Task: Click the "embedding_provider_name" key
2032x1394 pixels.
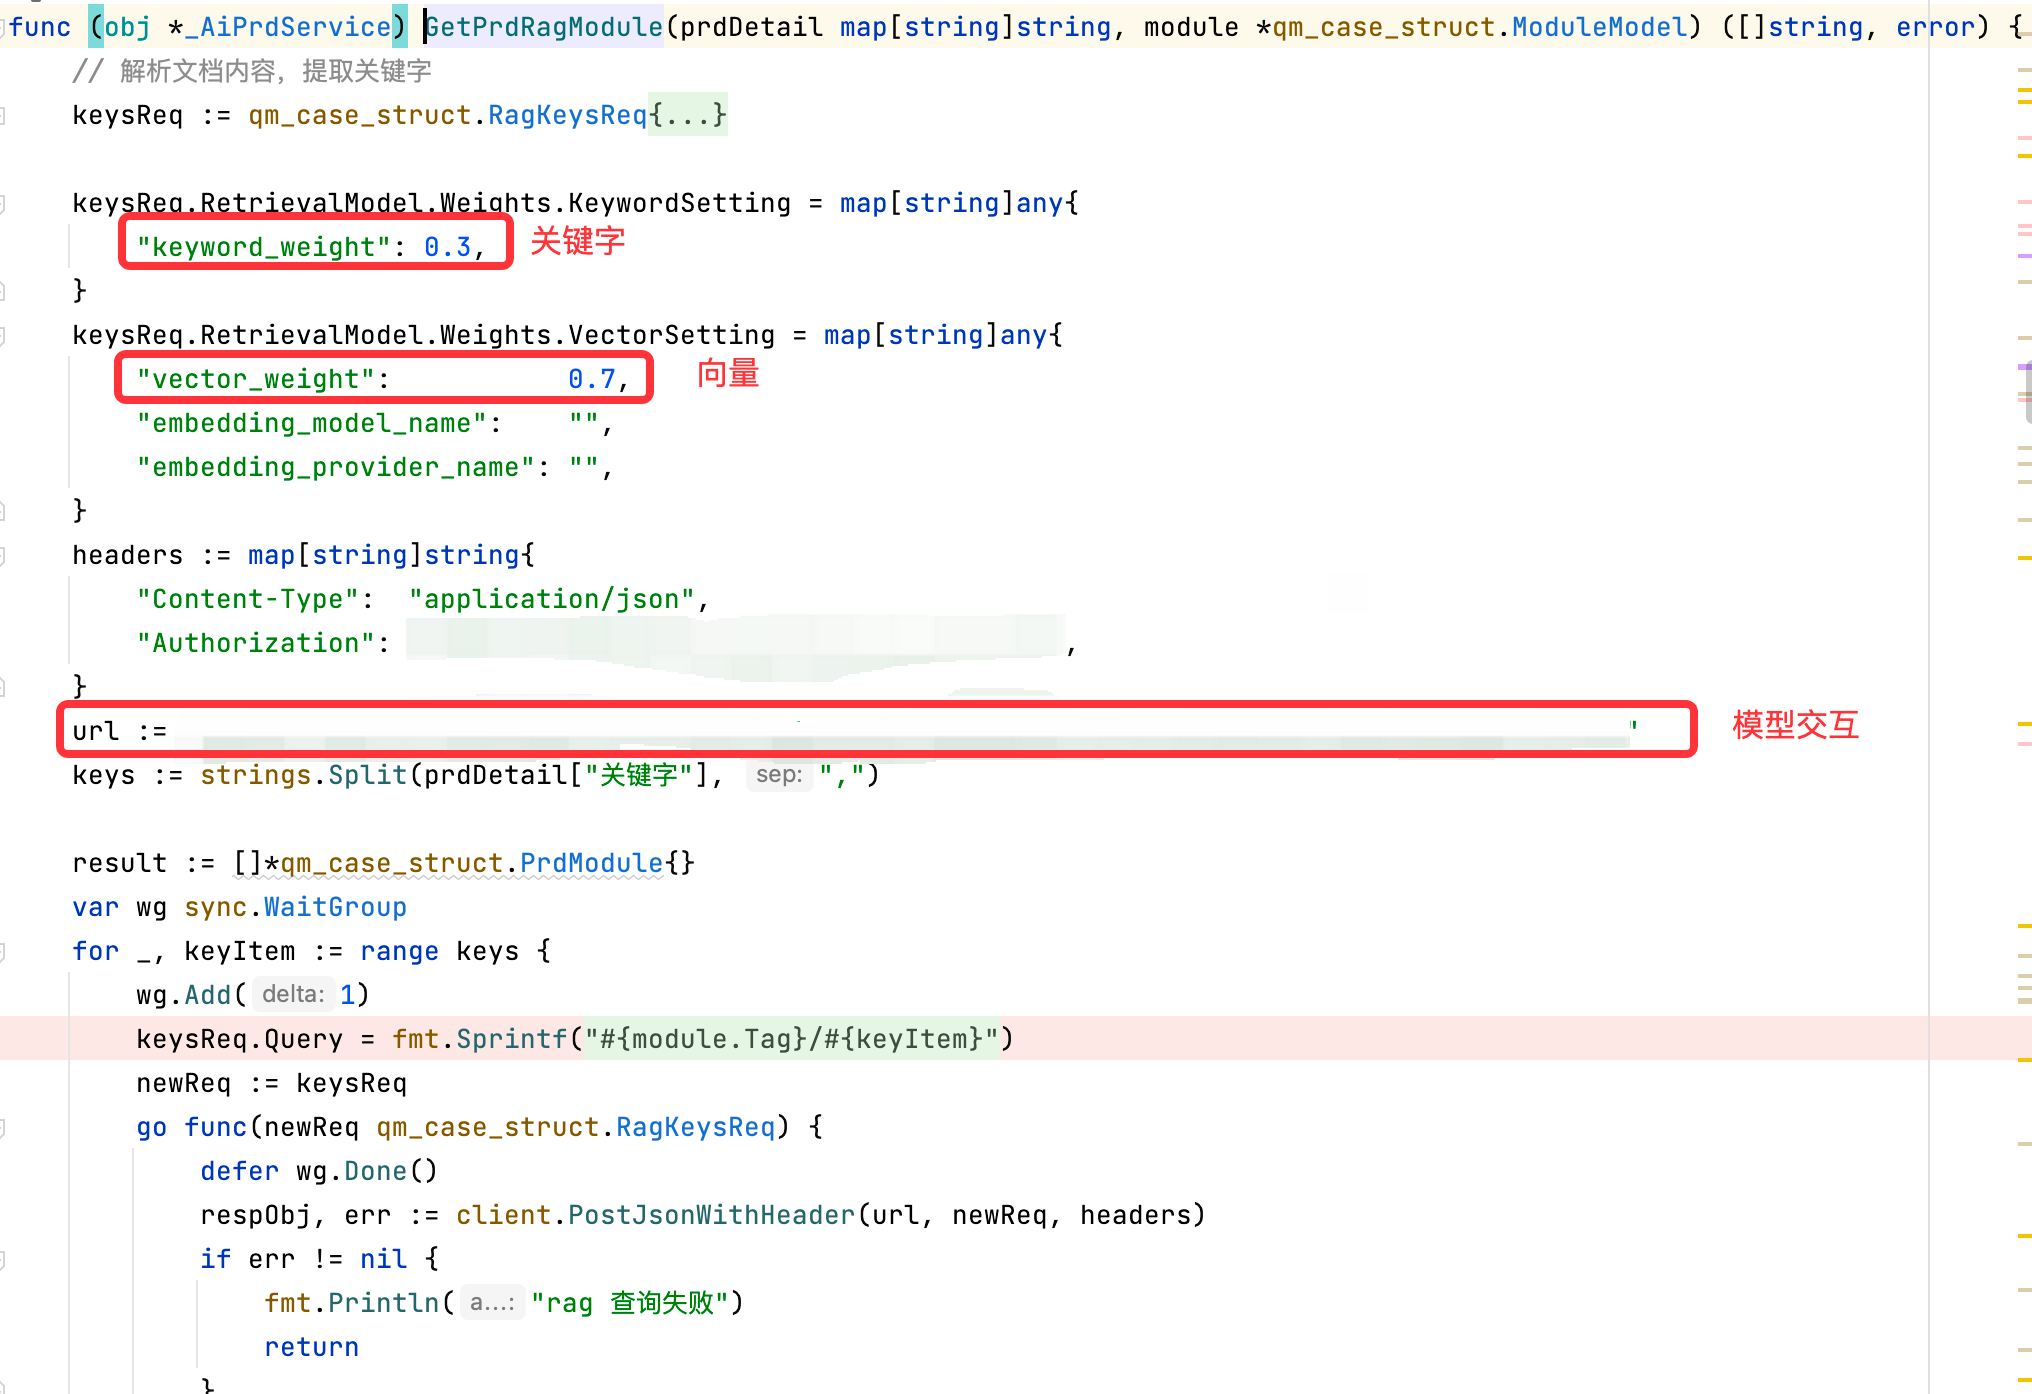Action: click(x=336, y=467)
